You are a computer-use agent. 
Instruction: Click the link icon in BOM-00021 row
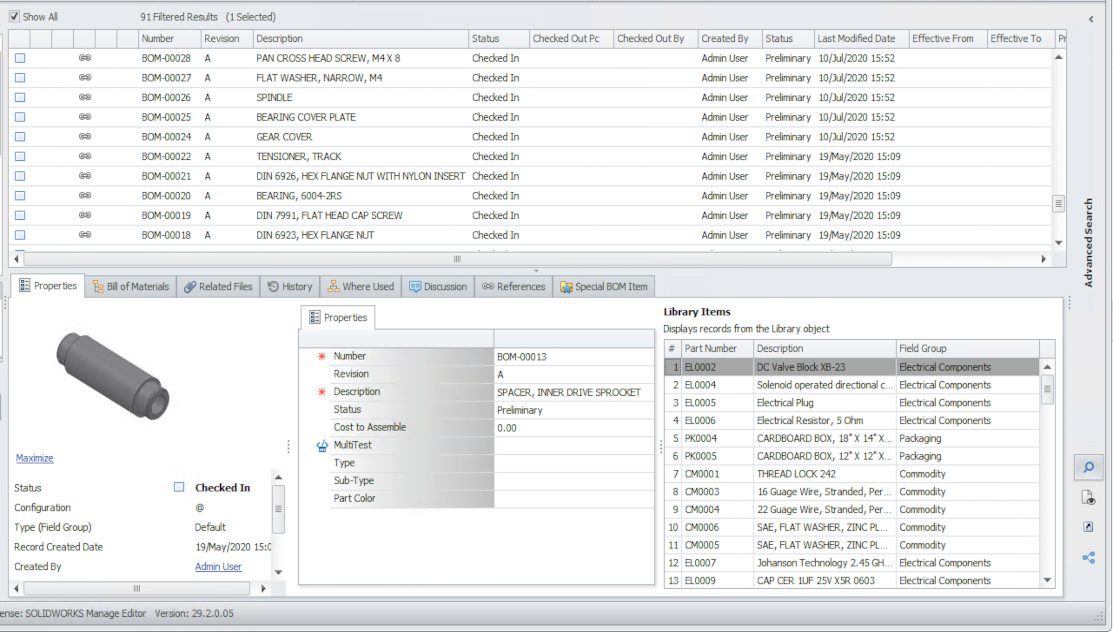[x=84, y=176]
